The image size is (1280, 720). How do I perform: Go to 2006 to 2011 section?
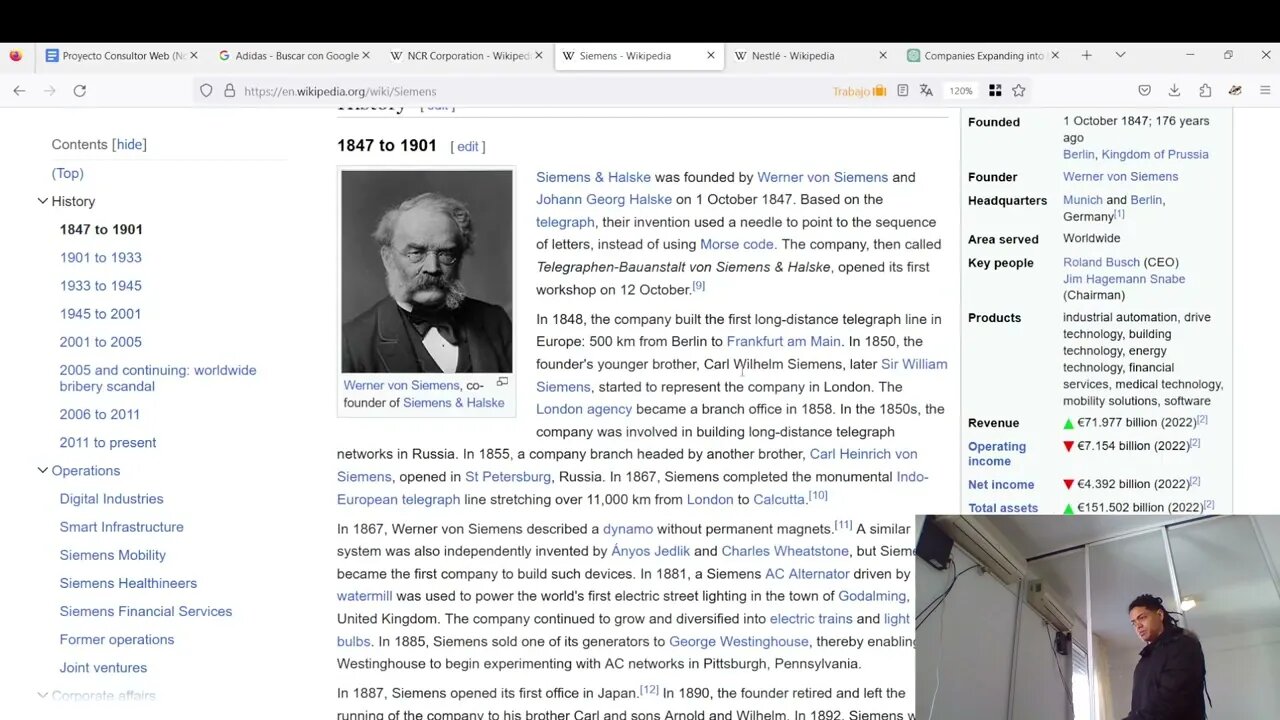(x=99, y=414)
